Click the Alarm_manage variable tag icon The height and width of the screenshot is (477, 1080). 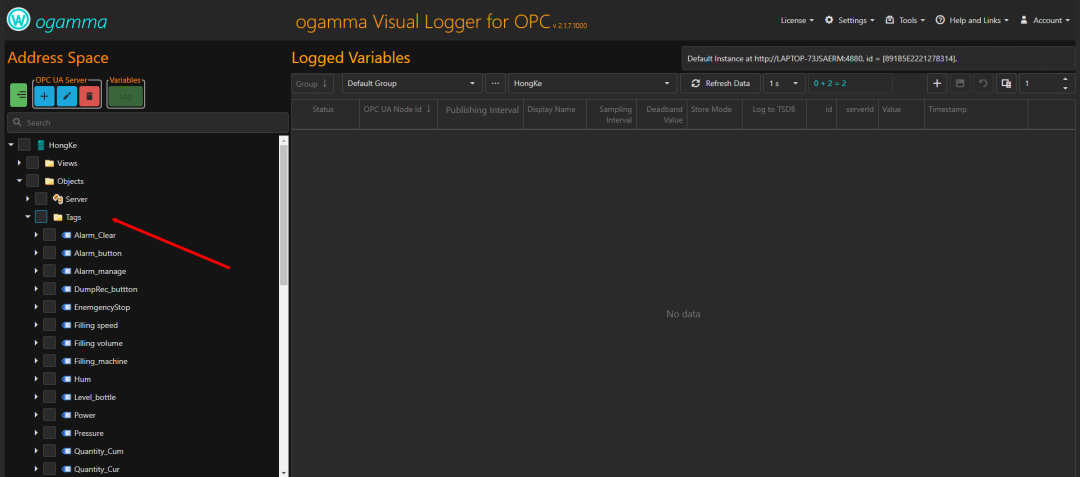[x=66, y=271]
